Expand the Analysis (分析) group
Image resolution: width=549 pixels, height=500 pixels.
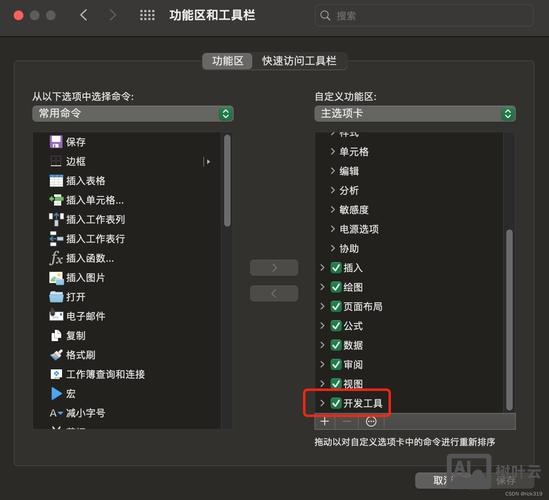click(x=333, y=190)
